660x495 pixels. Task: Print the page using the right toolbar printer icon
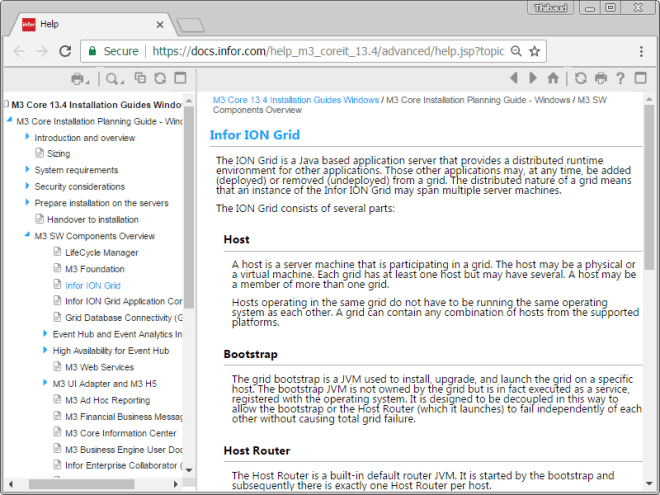tap(601, 78)
